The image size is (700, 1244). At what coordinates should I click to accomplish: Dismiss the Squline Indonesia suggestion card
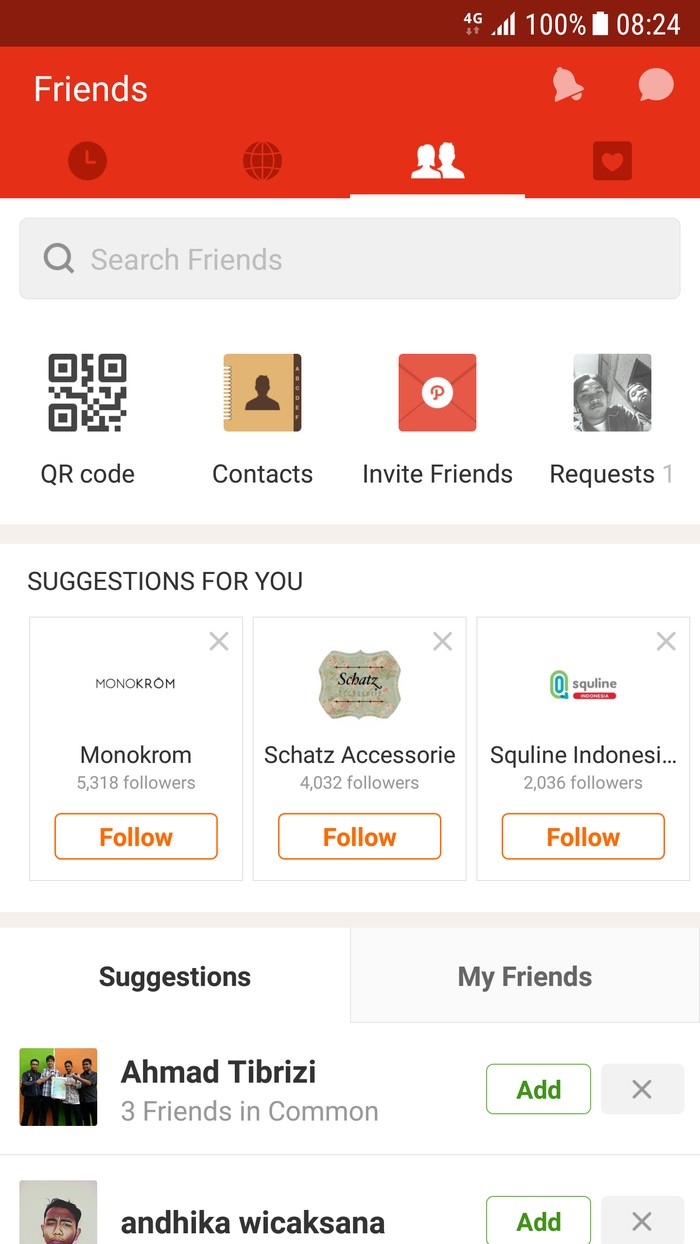click(666, 642)
